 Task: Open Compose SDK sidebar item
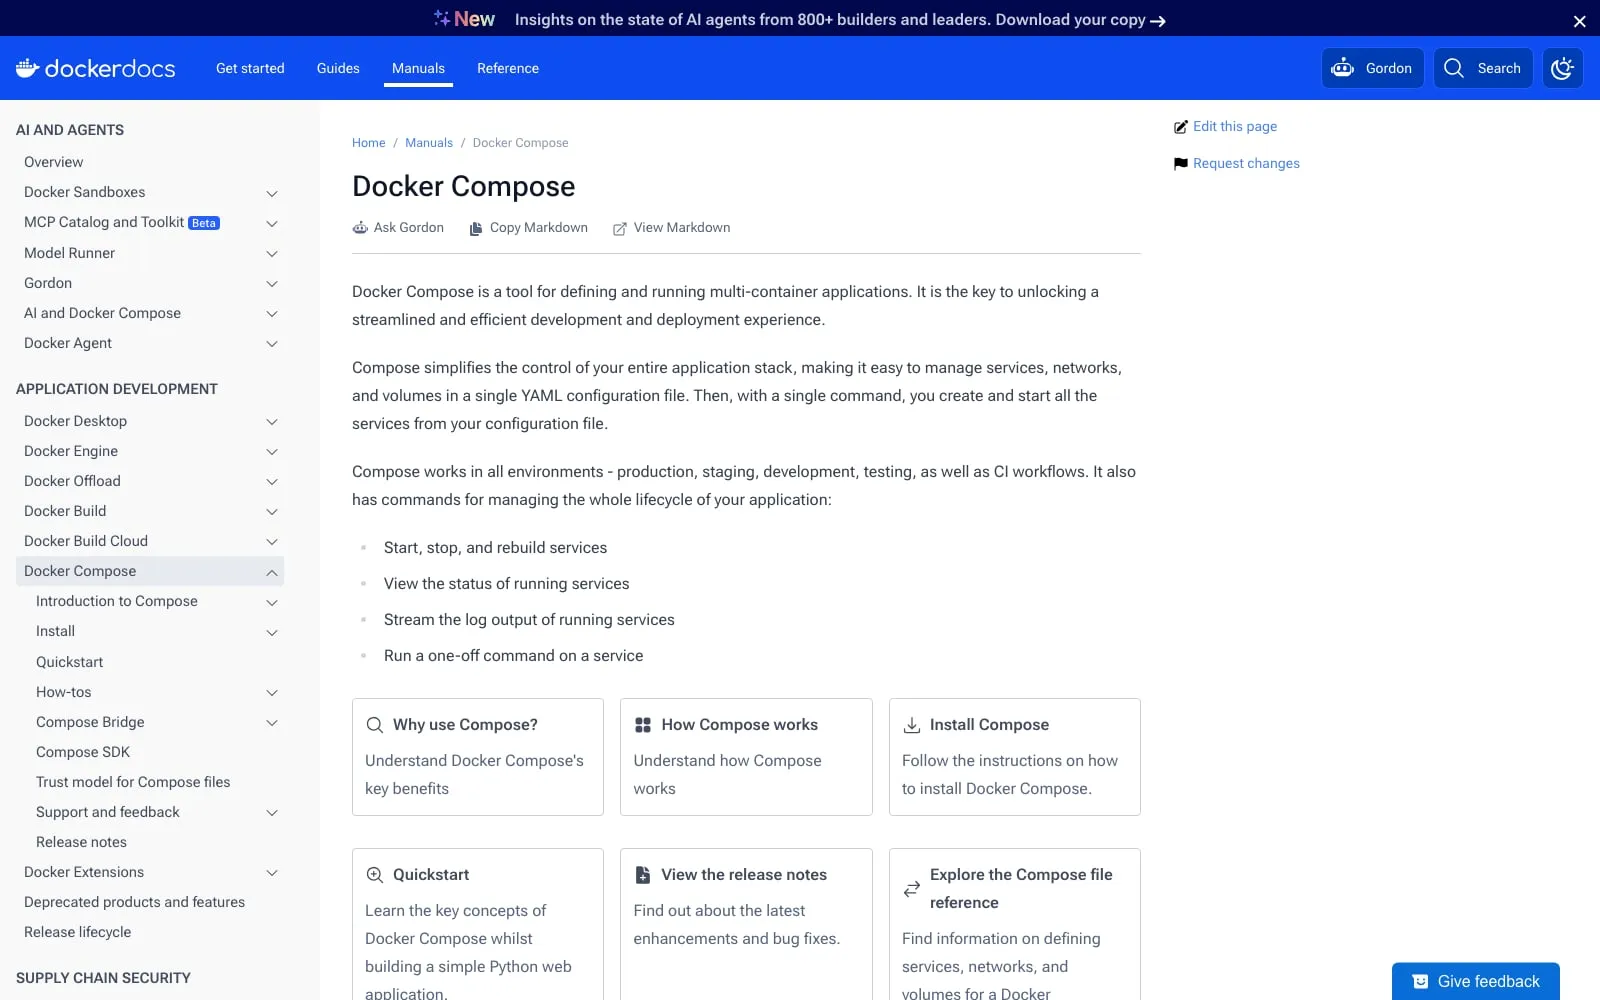pos(83,752)
